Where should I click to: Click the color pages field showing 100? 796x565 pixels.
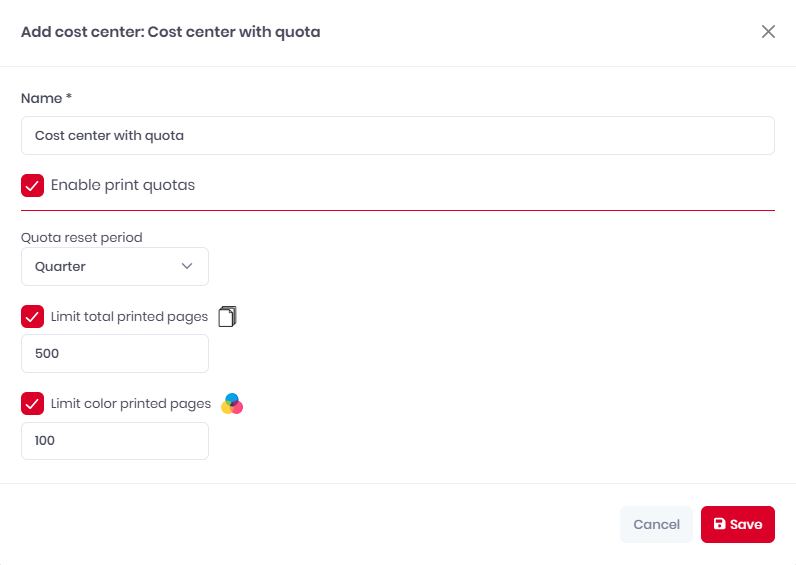115,441
